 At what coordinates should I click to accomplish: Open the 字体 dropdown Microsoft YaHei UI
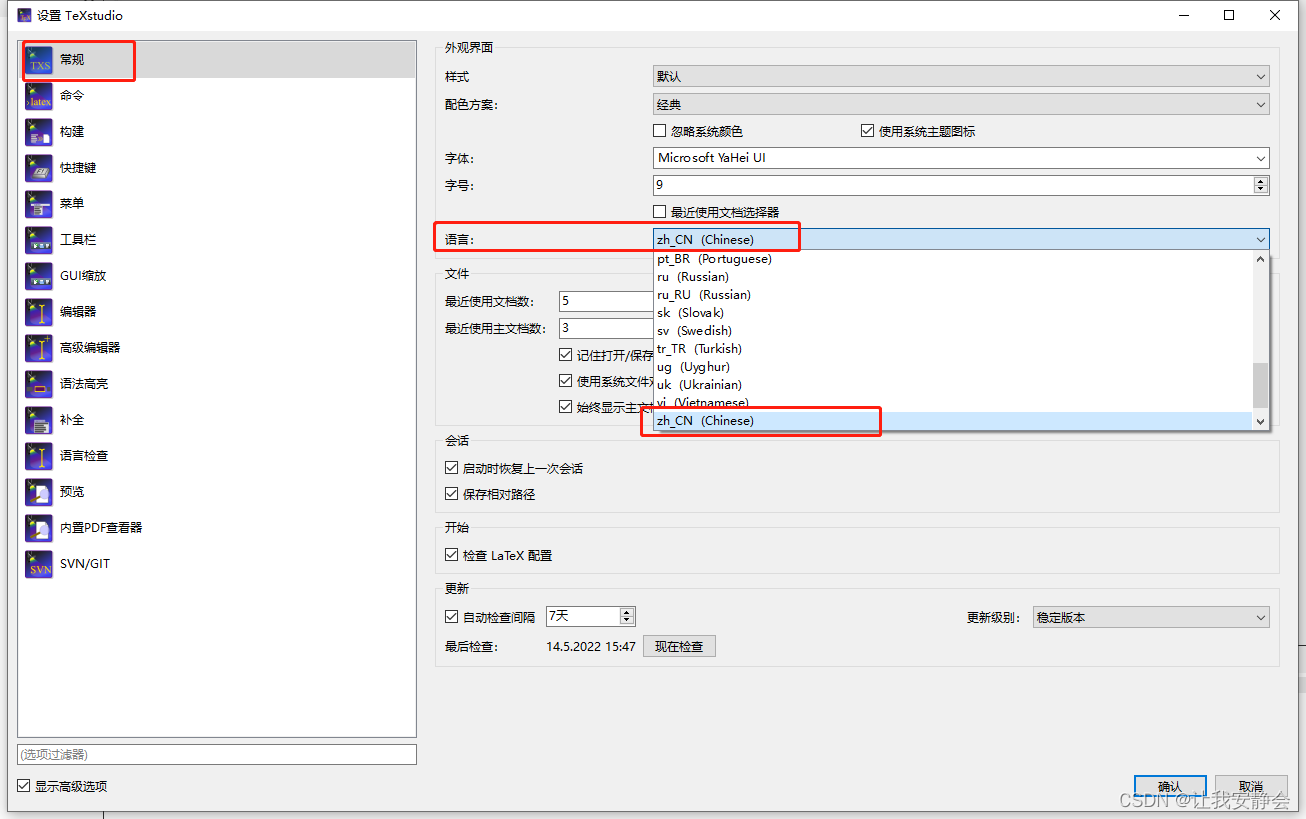961,158
